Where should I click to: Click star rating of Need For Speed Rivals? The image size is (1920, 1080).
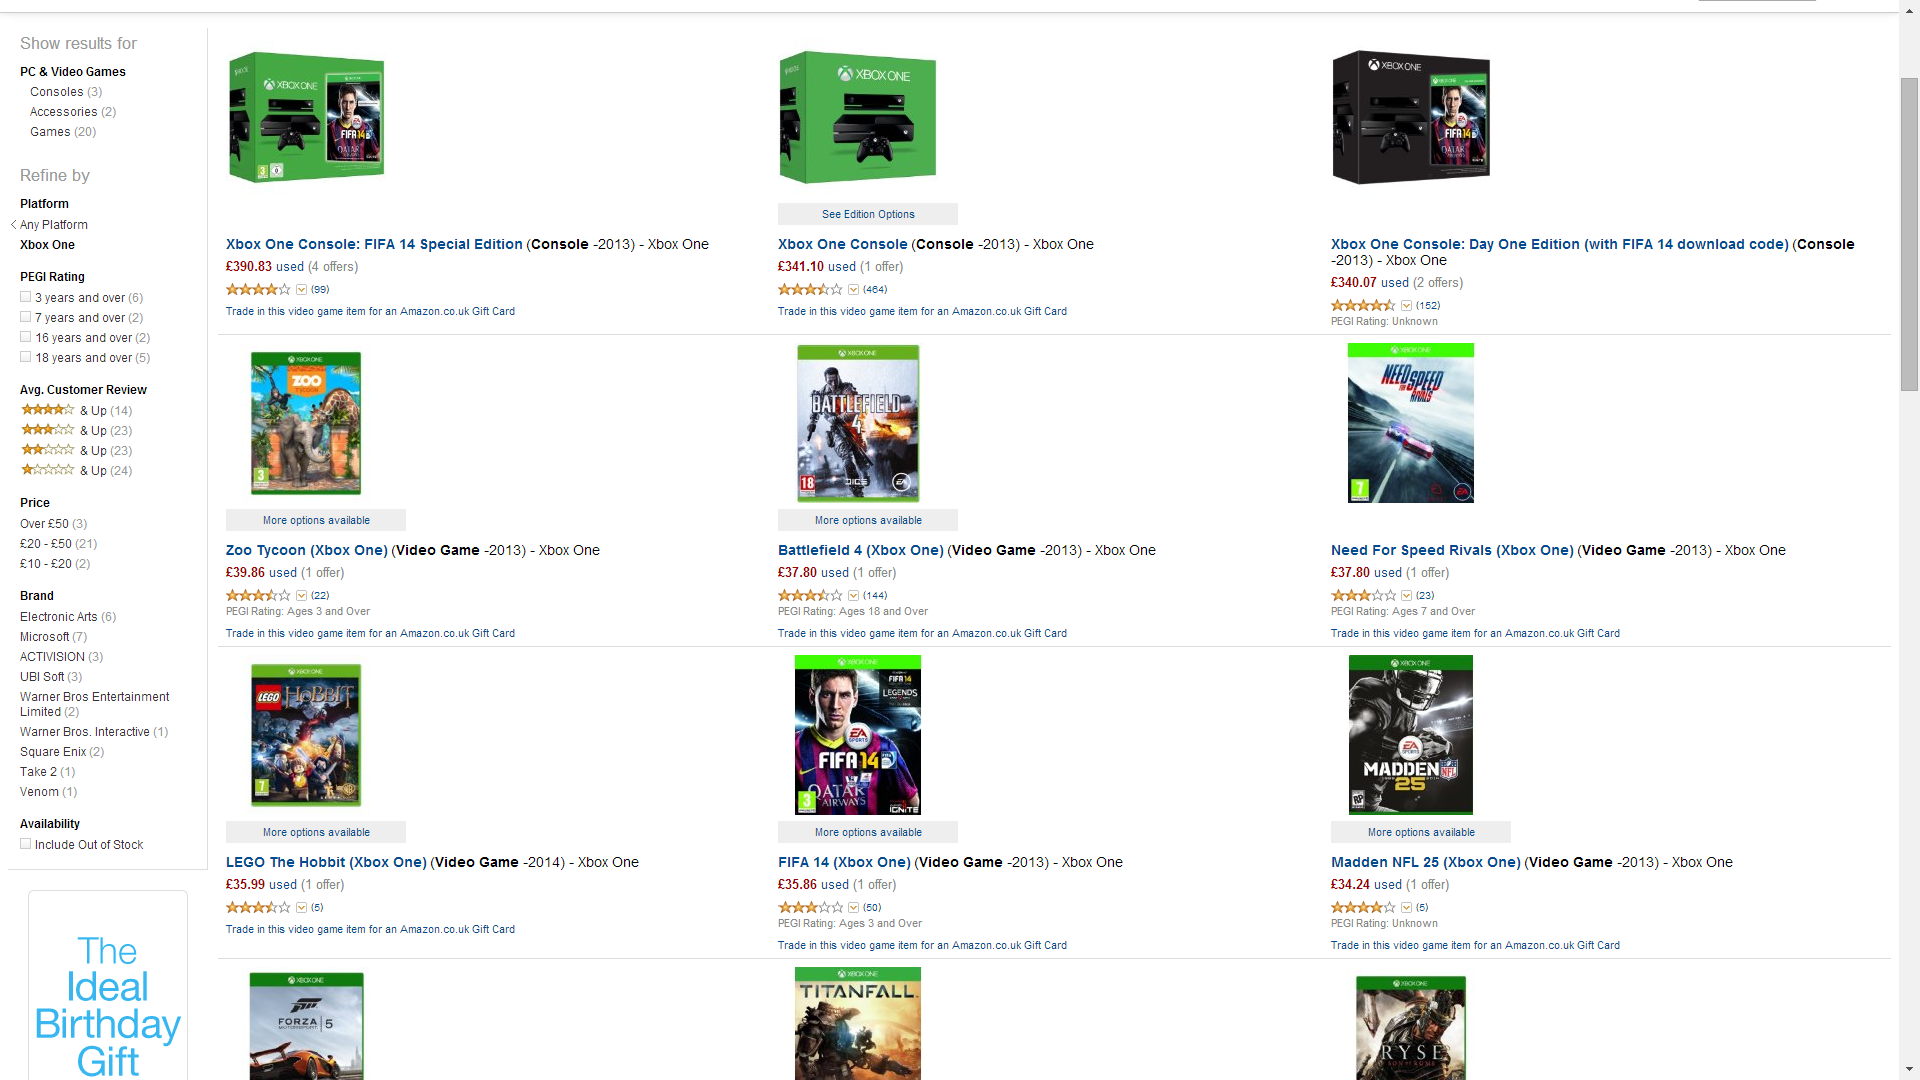[1363, 595]
